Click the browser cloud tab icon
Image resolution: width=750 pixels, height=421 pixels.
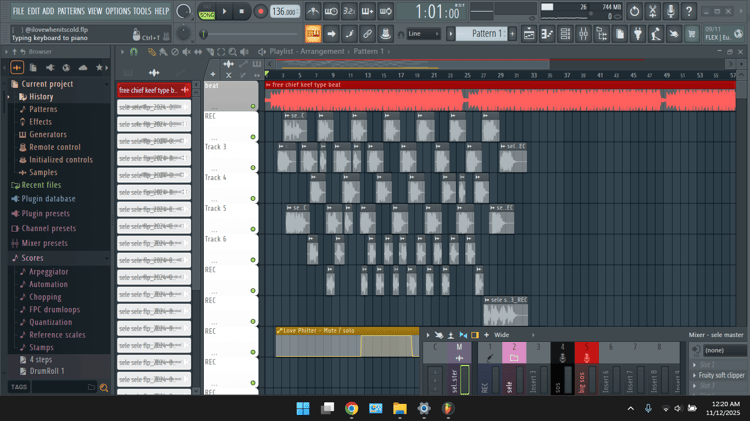point(83,67)
